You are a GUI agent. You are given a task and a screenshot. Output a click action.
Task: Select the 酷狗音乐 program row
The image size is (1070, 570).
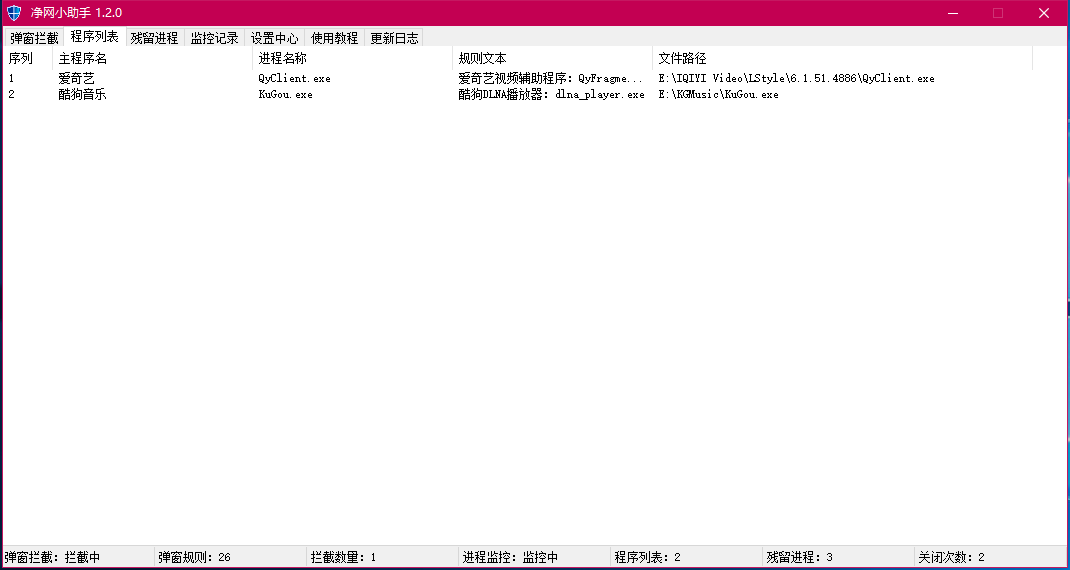tap(82, 94)
